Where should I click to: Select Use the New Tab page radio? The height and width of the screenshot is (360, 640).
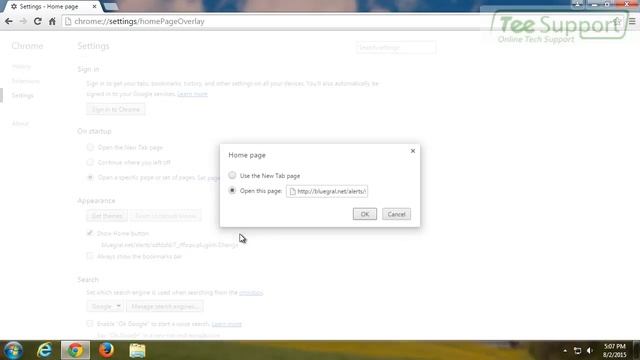click(232, 176)
